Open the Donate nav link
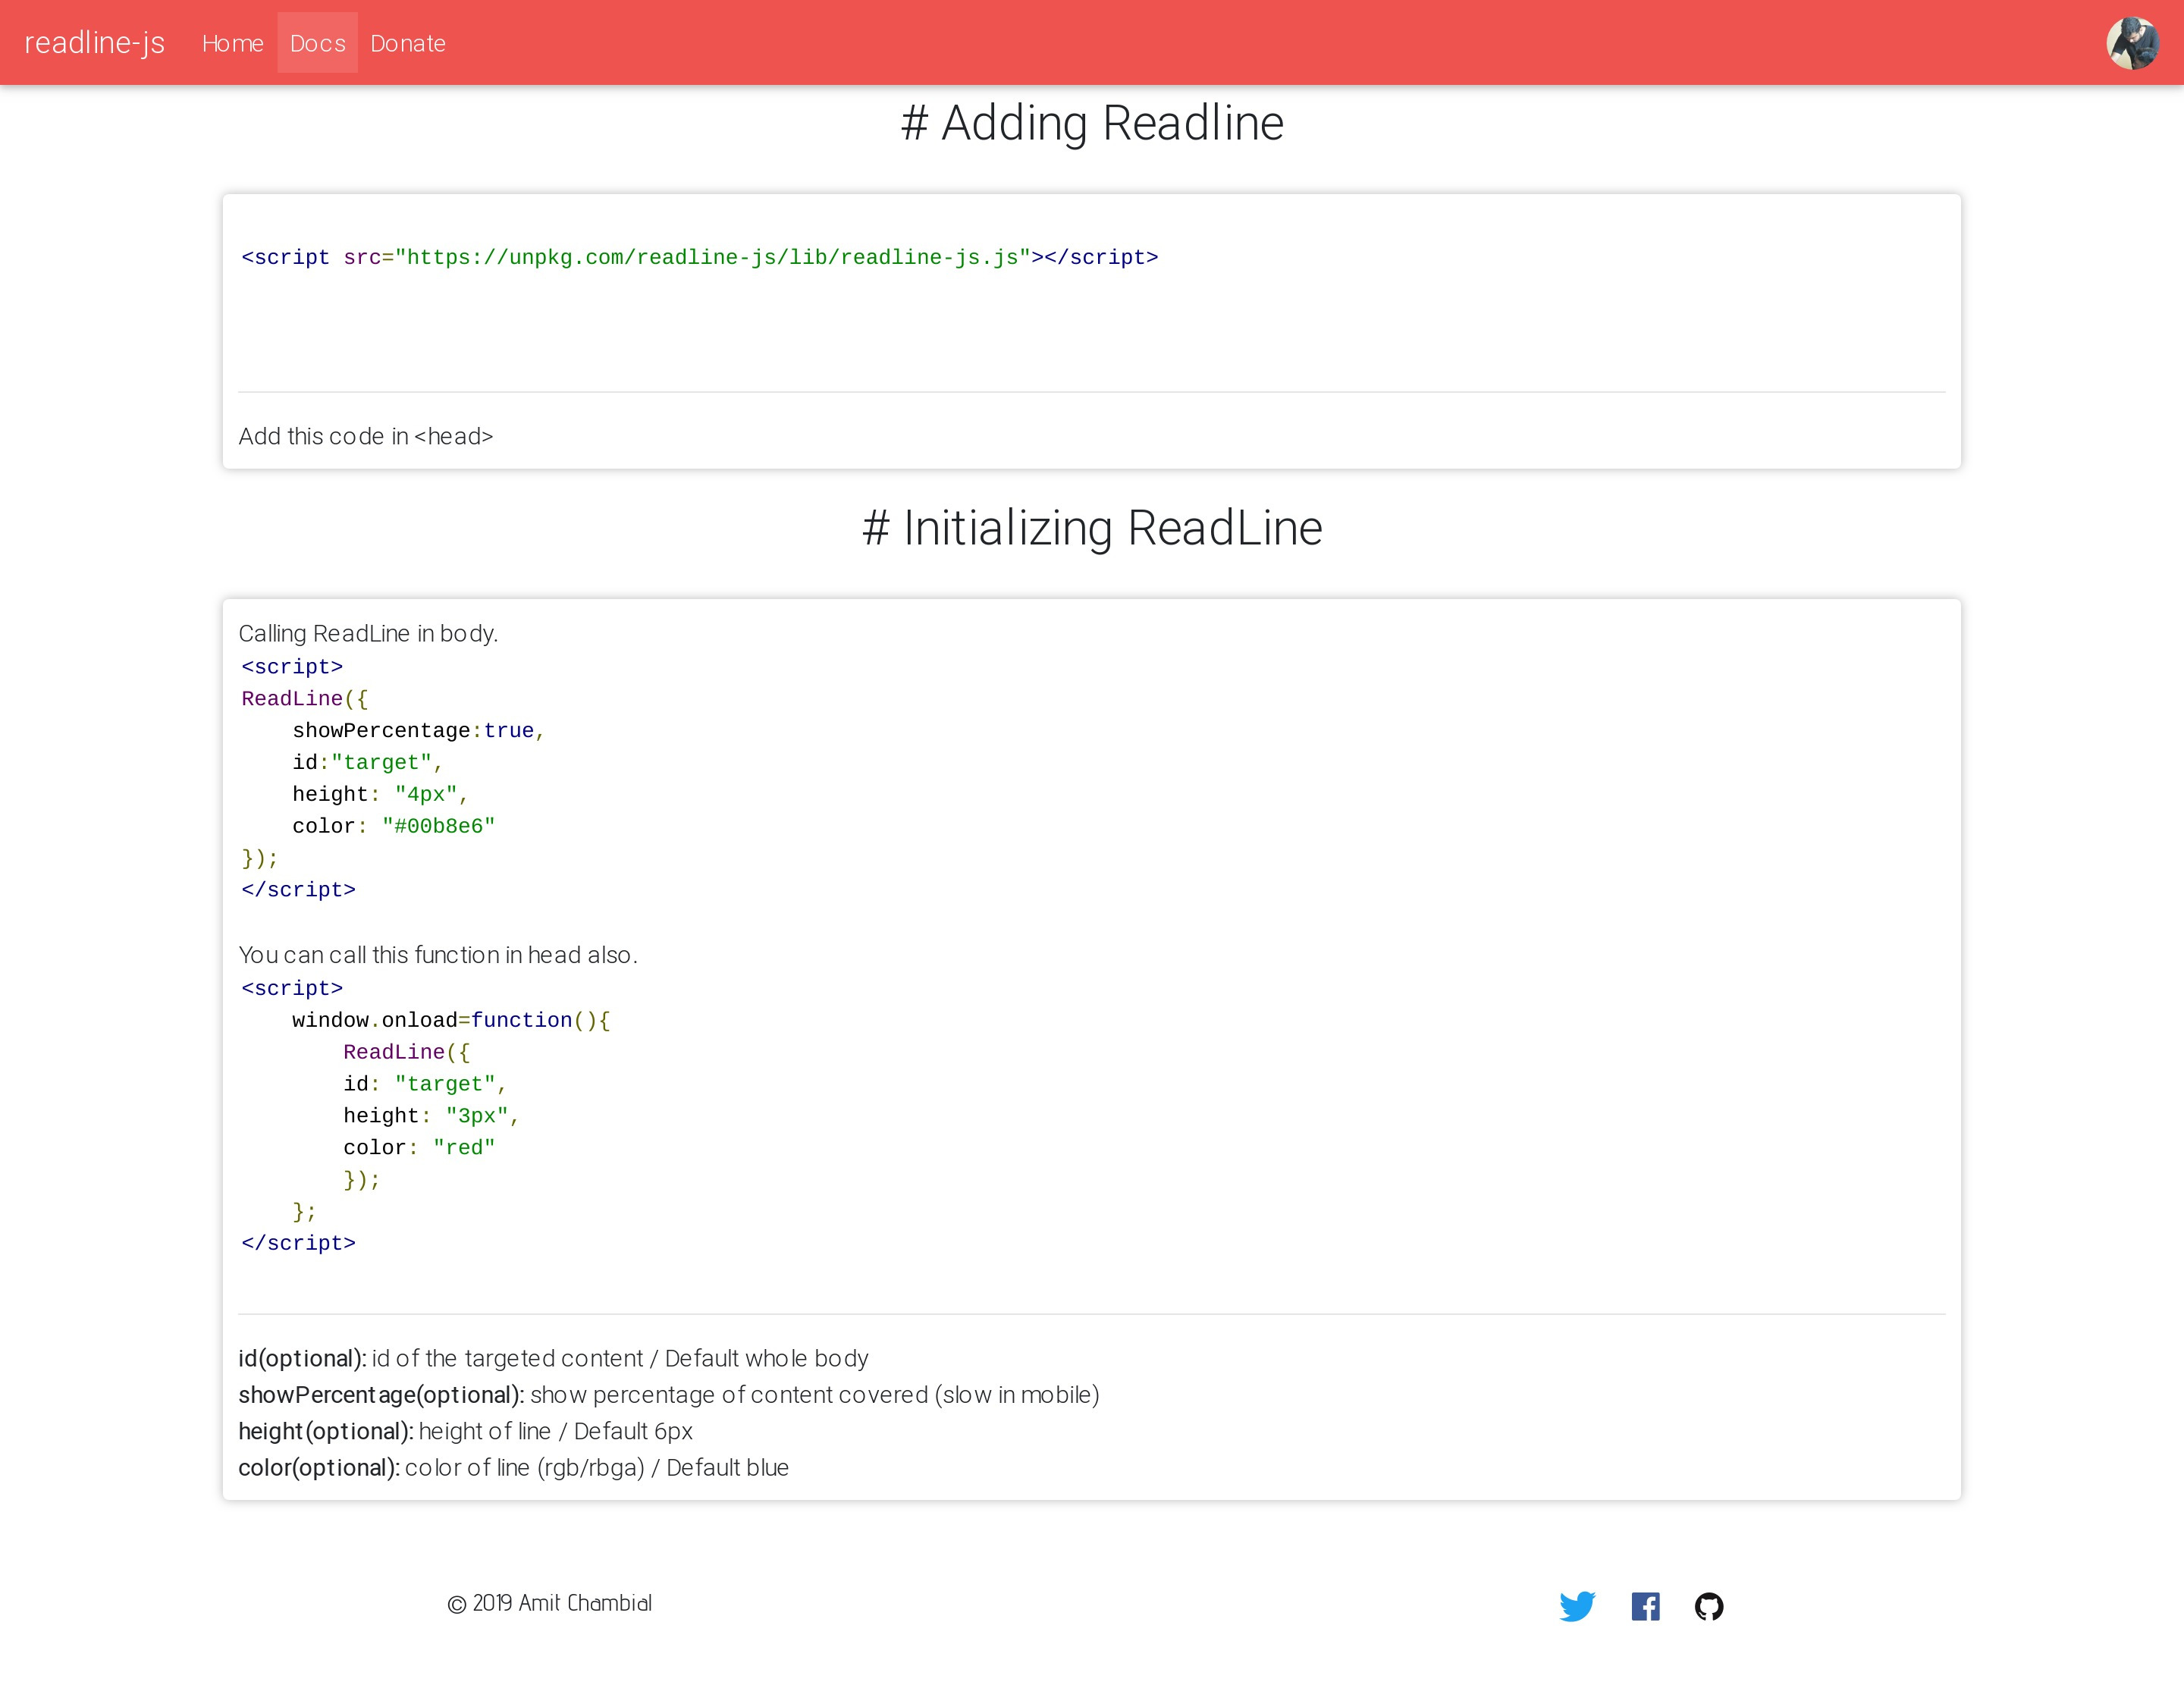Image resolution: width=2184 pixels, height=1685 pixels. 407,43
